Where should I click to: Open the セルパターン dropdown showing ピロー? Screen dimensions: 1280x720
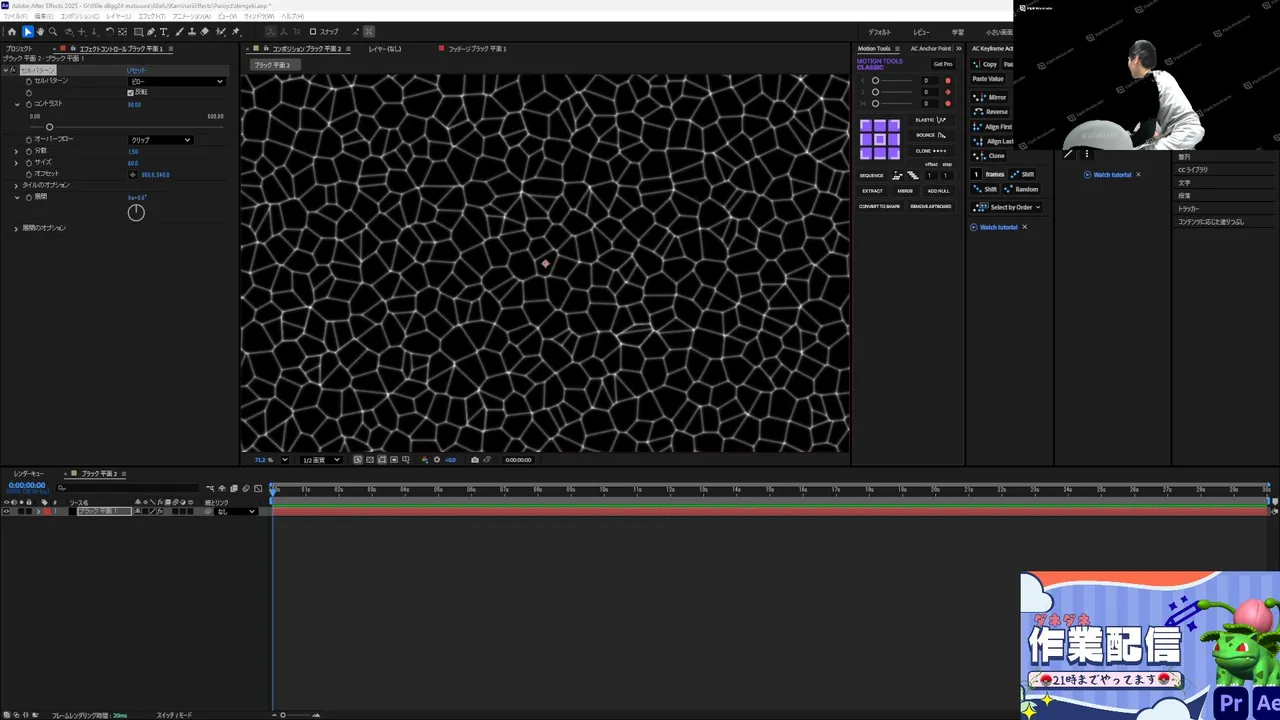coord(177,82)
